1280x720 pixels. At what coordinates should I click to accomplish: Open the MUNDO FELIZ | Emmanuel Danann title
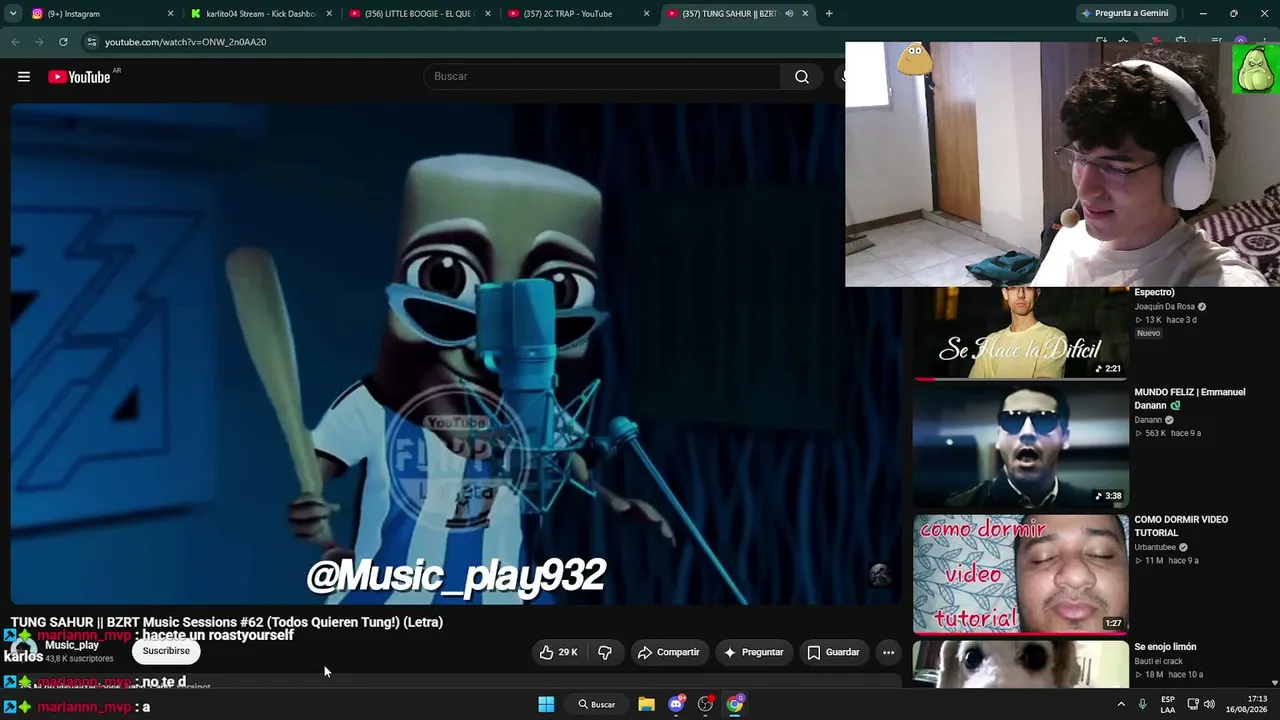pyautogui.click(x=1190, y=399)
